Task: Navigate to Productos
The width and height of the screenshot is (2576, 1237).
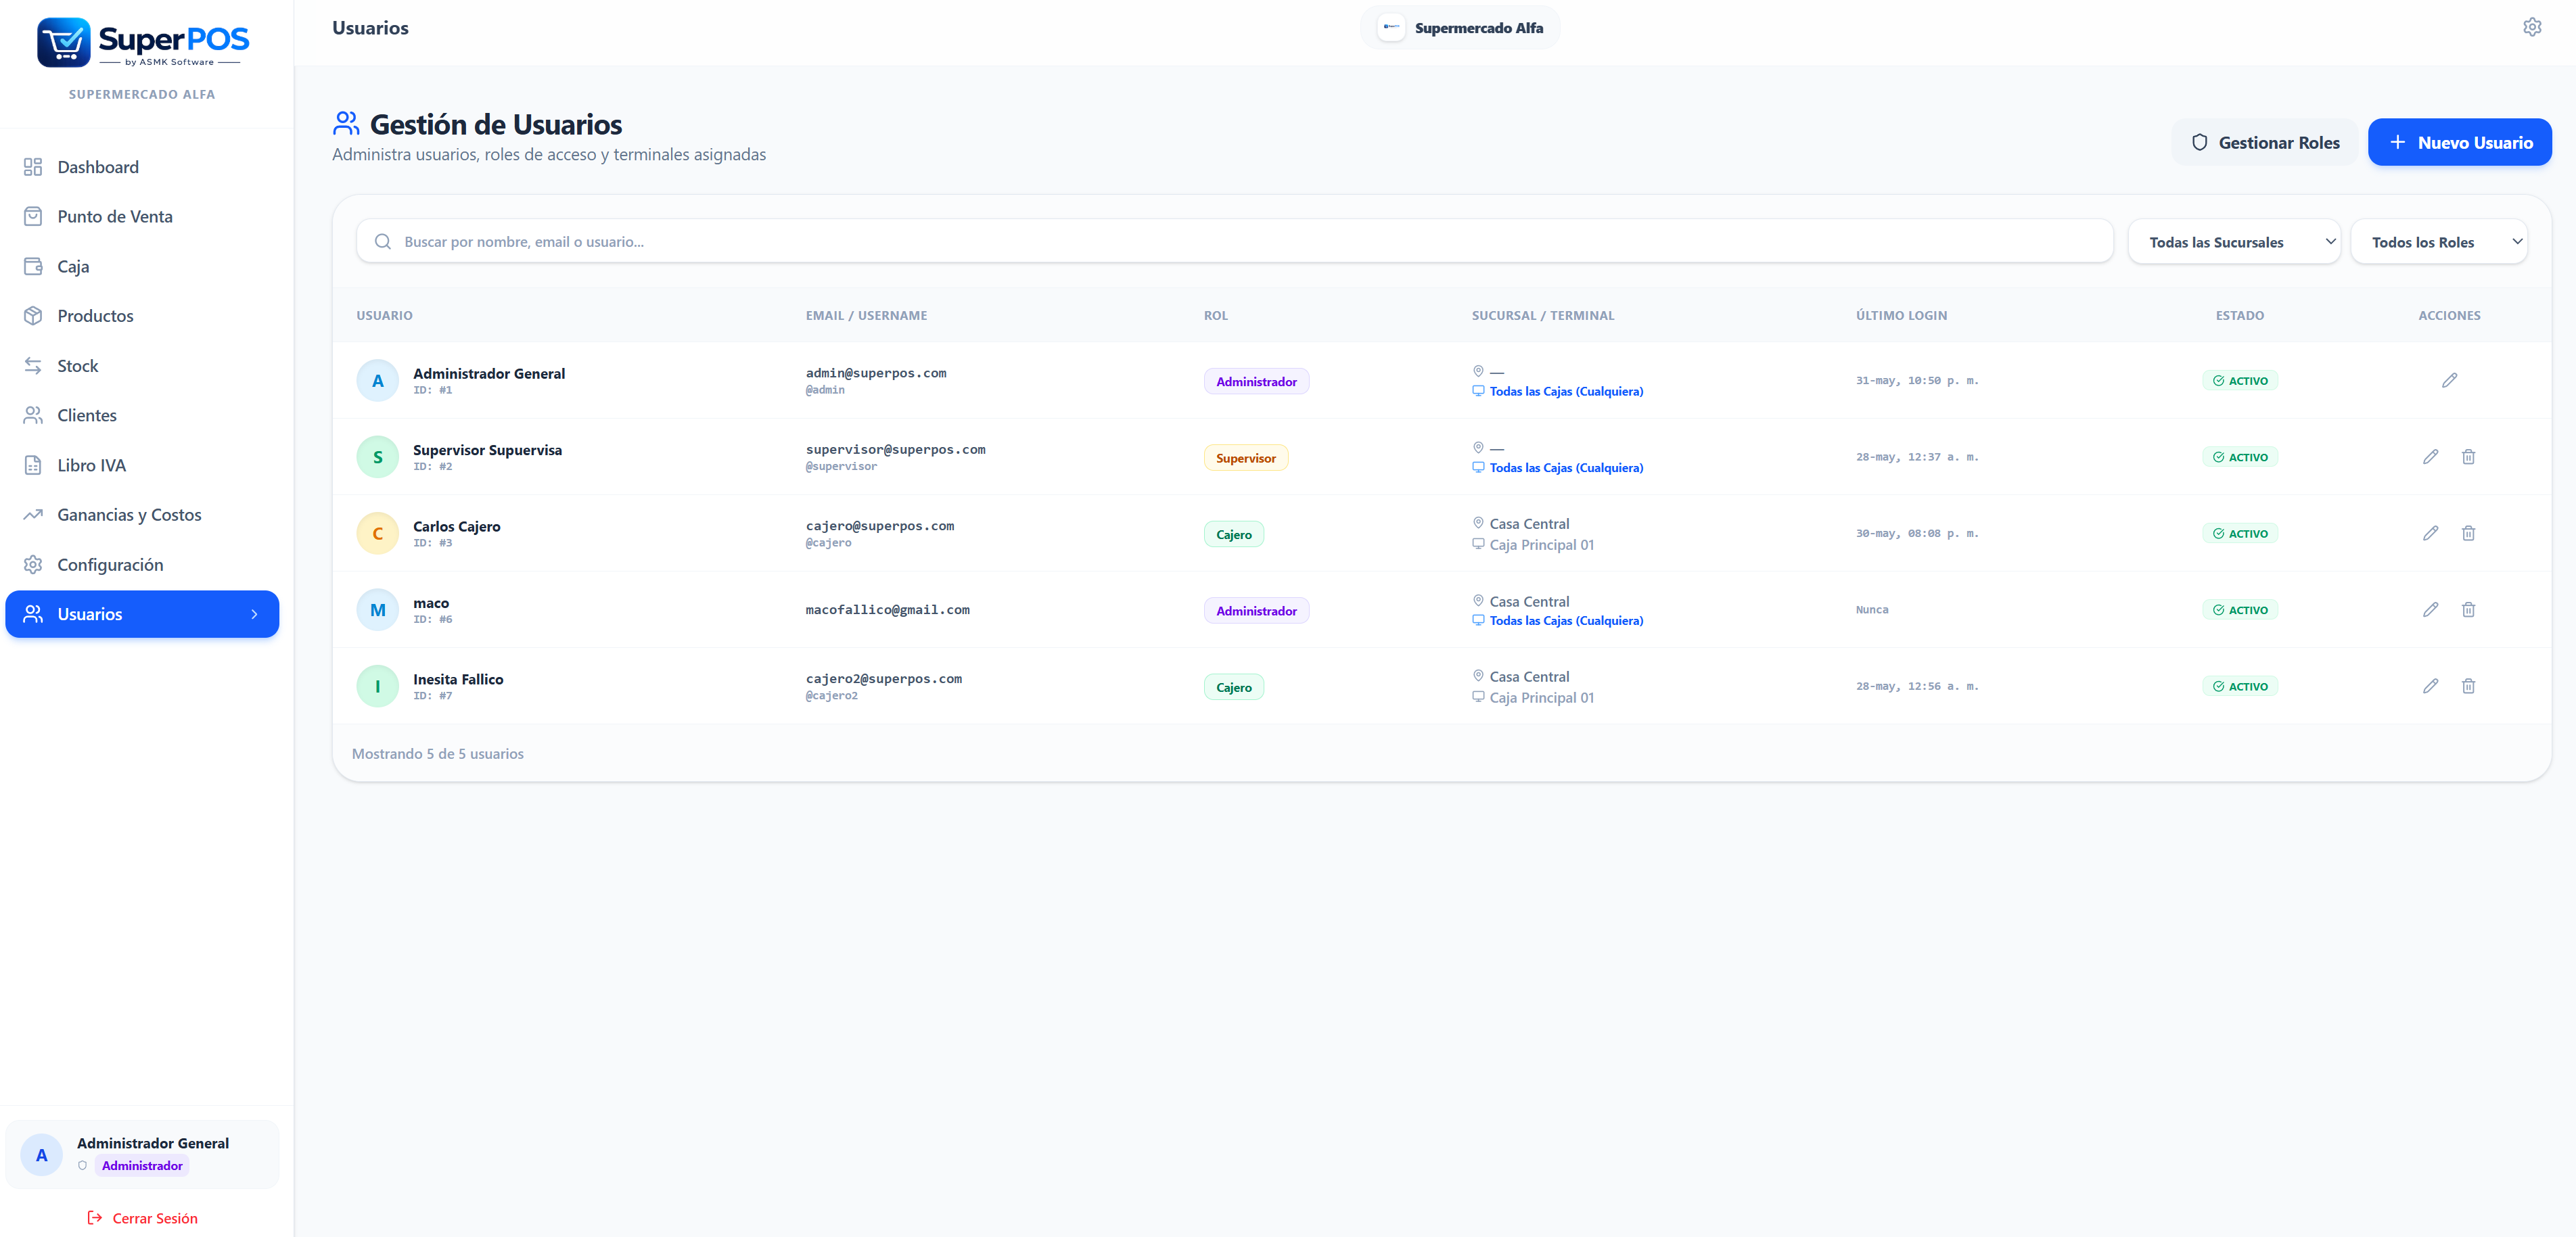Action: click(142, 316)
